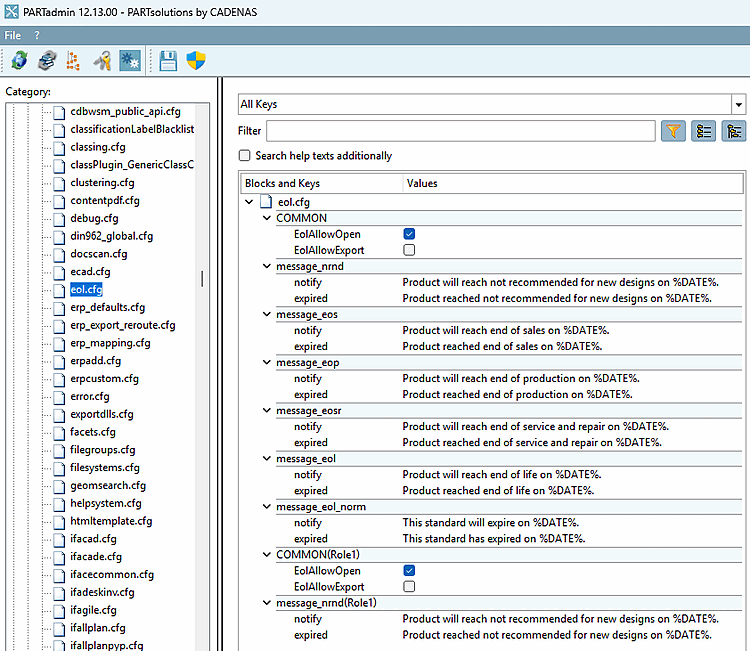Collapse the message_eol_norm block

click(267, 506)
